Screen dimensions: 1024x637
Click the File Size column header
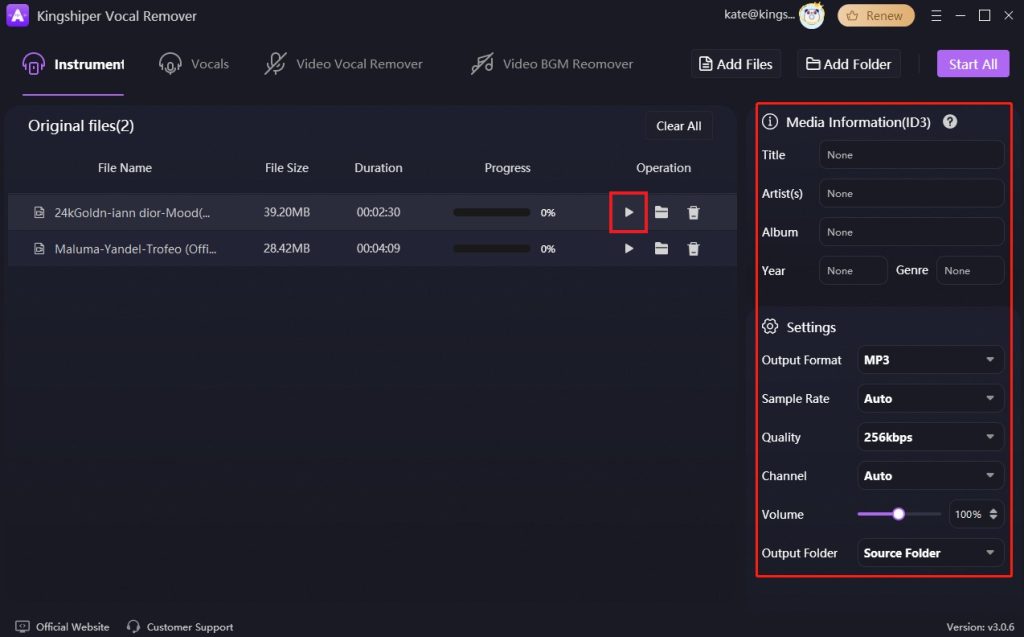[287, 168]
